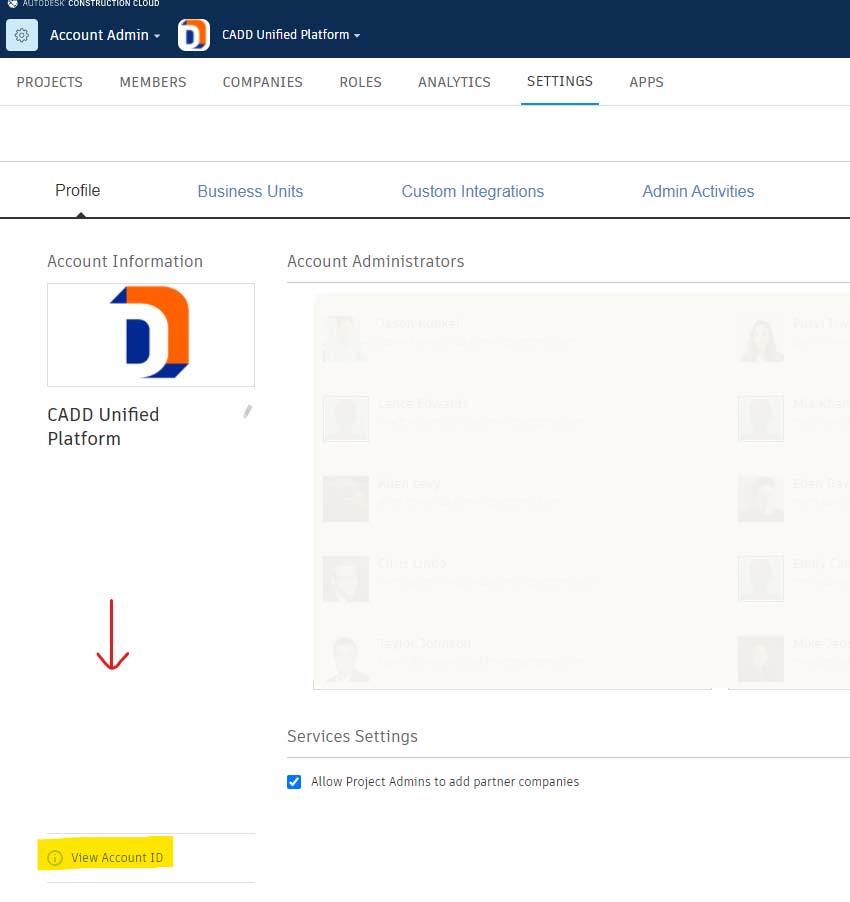850x902 pixels.
Task: Open the MEMBERS tab
Action: point(153,82)
